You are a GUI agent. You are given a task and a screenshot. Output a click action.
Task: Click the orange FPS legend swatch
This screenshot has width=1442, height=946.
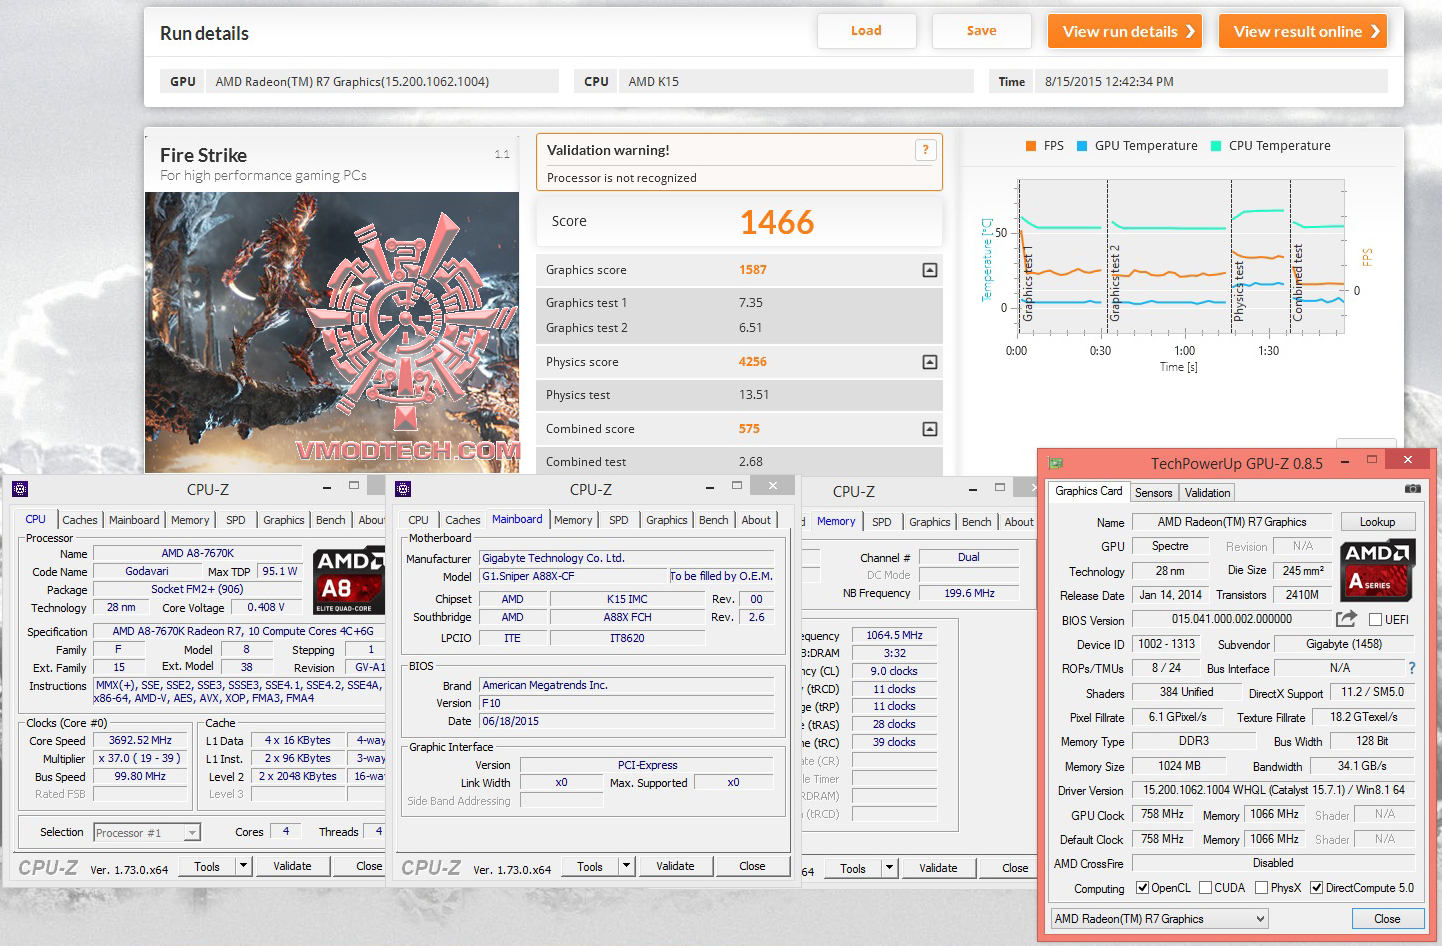coord(1031,146)
